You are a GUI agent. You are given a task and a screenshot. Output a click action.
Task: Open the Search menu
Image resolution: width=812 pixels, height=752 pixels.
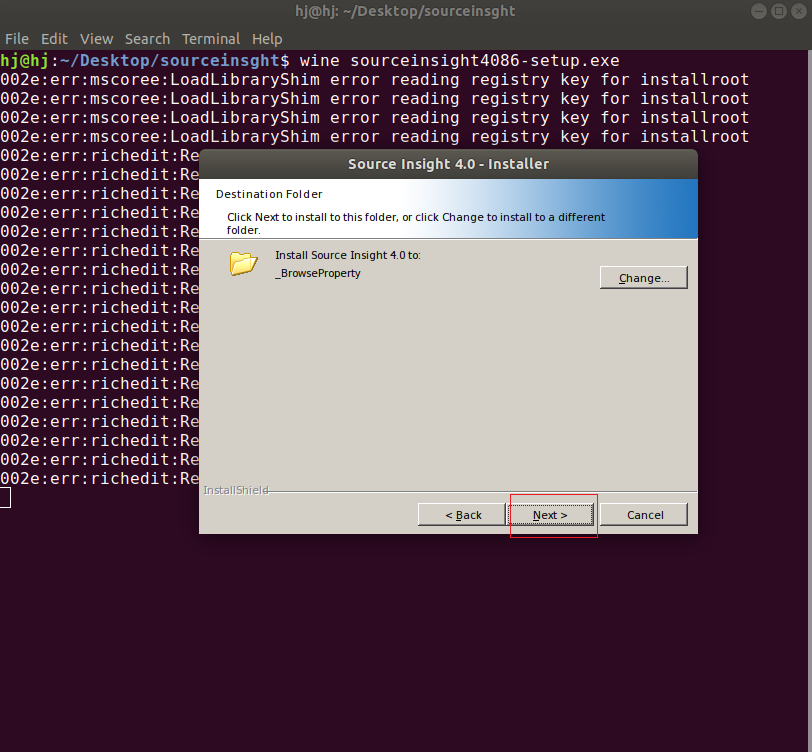[x=147, y=39]
